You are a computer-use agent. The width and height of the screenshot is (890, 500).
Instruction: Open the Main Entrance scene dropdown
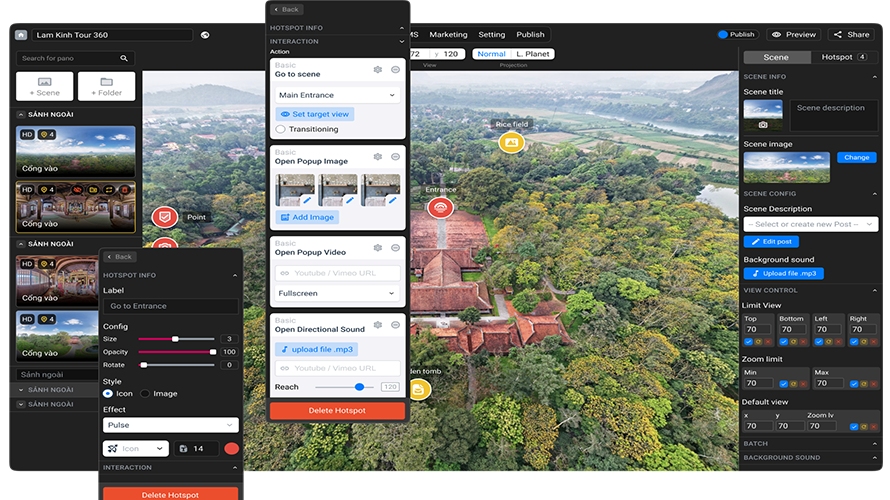click(337, 95)
